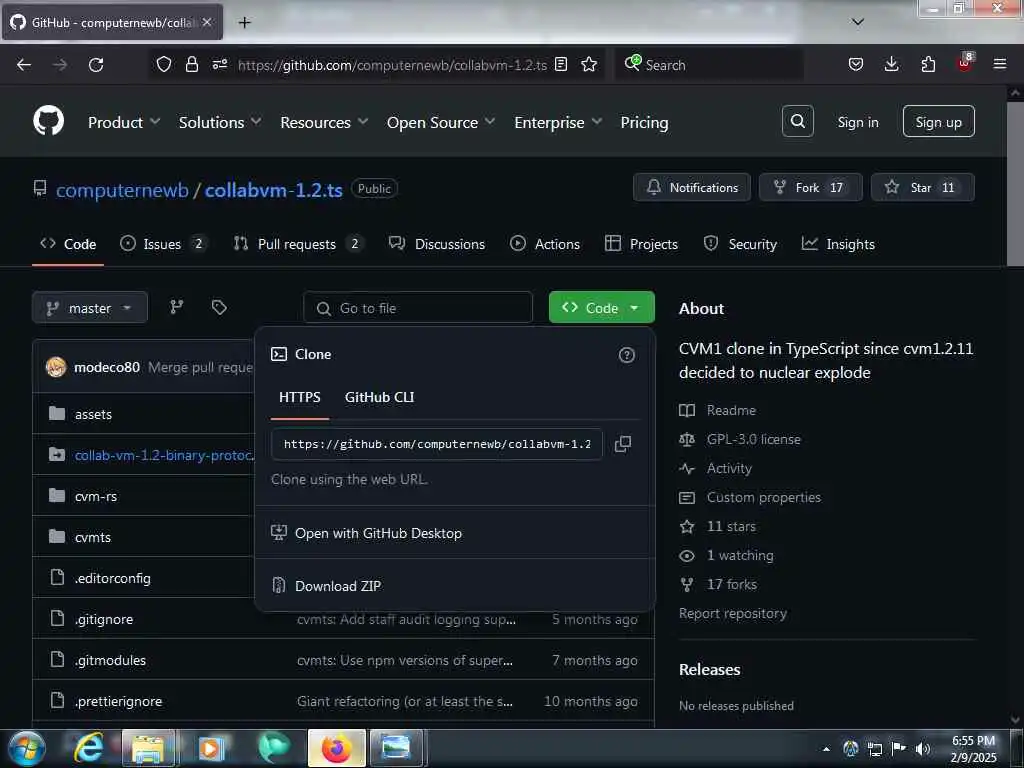
Task: Click the red extension icon with badge 8
Action: [965, 63]
